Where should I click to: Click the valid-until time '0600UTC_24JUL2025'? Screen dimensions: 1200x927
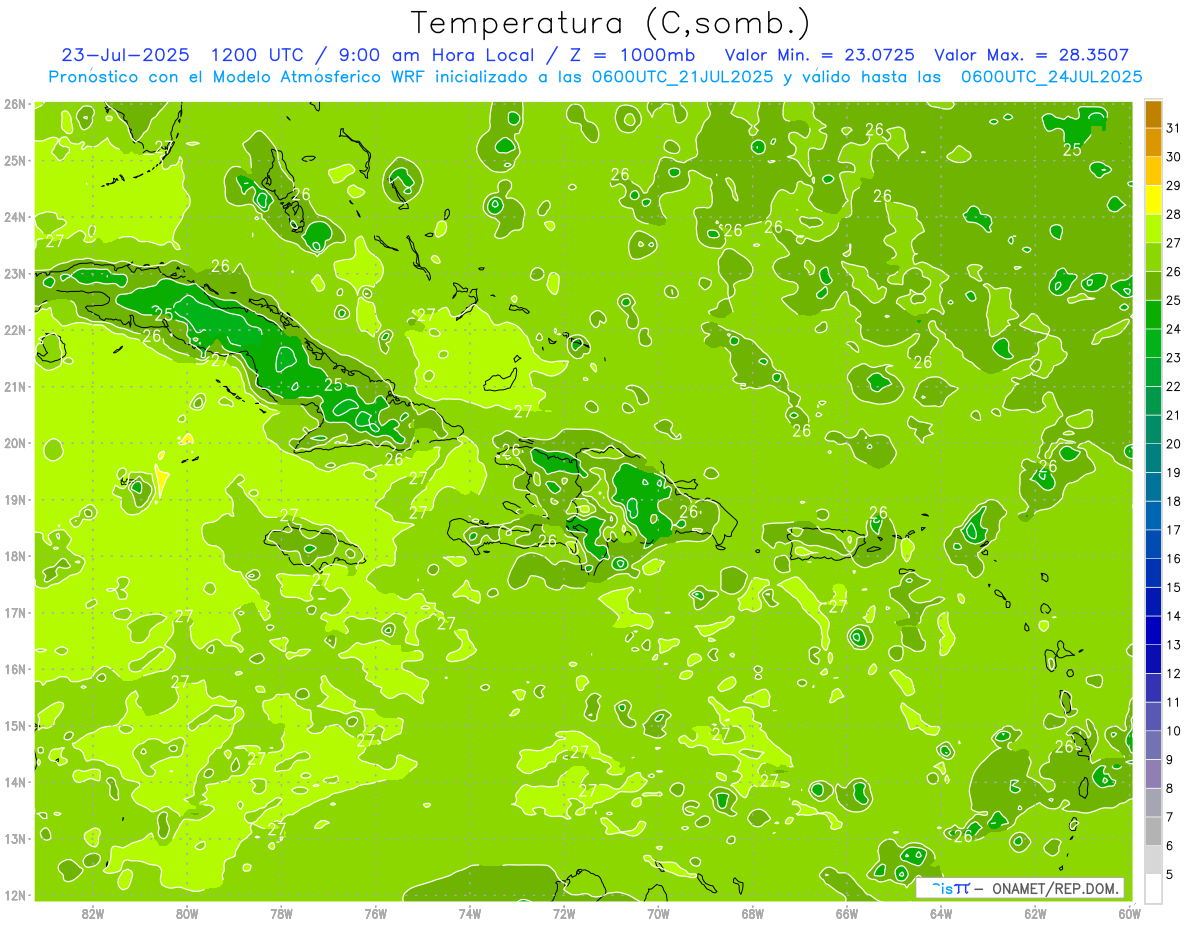click(1051, 76)
